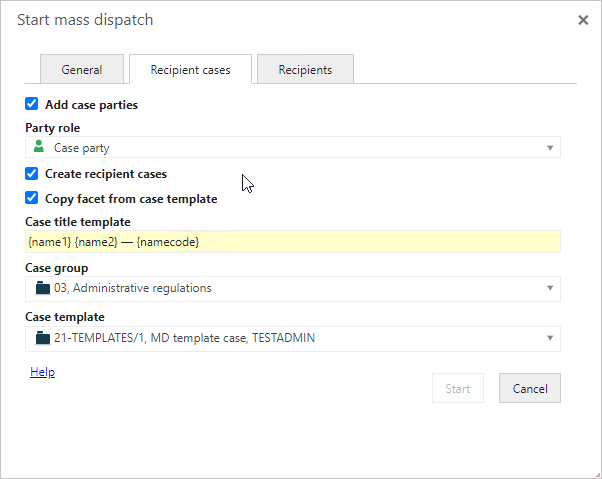Open the Recipients tab
This screenshot has height=479, width=602.
point(305,69)
